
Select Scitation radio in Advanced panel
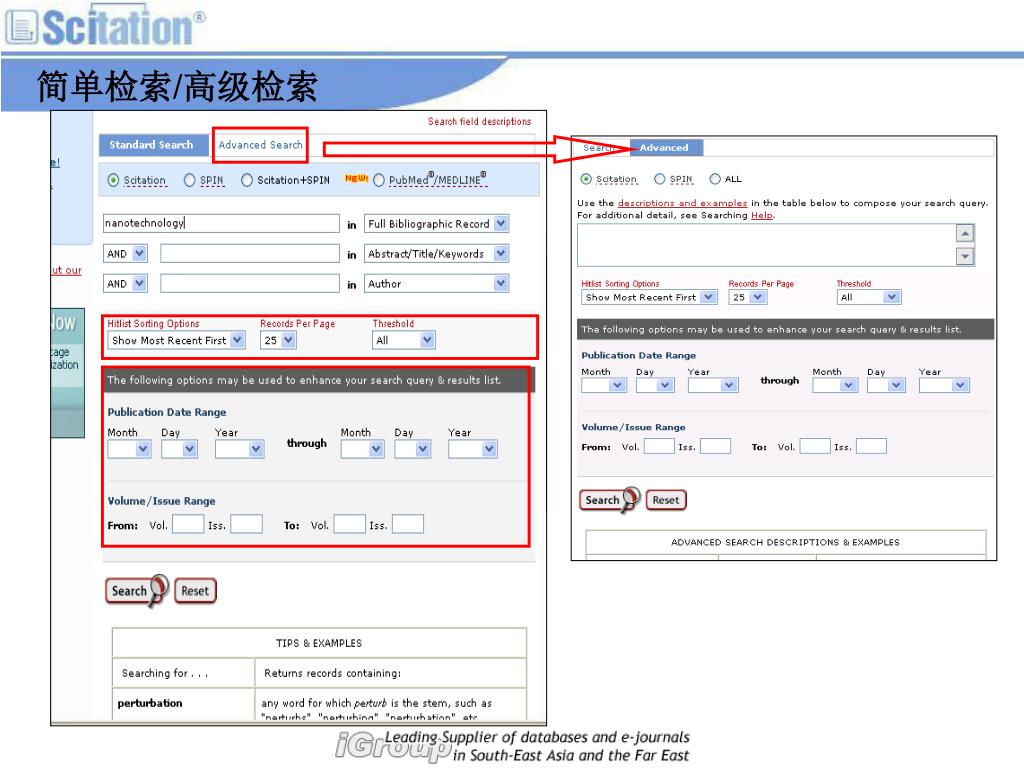586,179
